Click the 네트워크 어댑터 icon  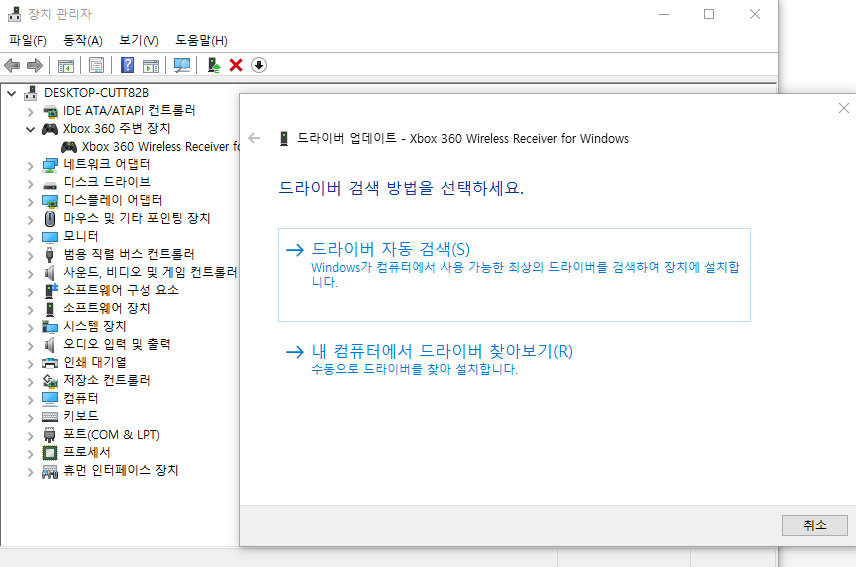pyautogui.click(x=50, y=165)
